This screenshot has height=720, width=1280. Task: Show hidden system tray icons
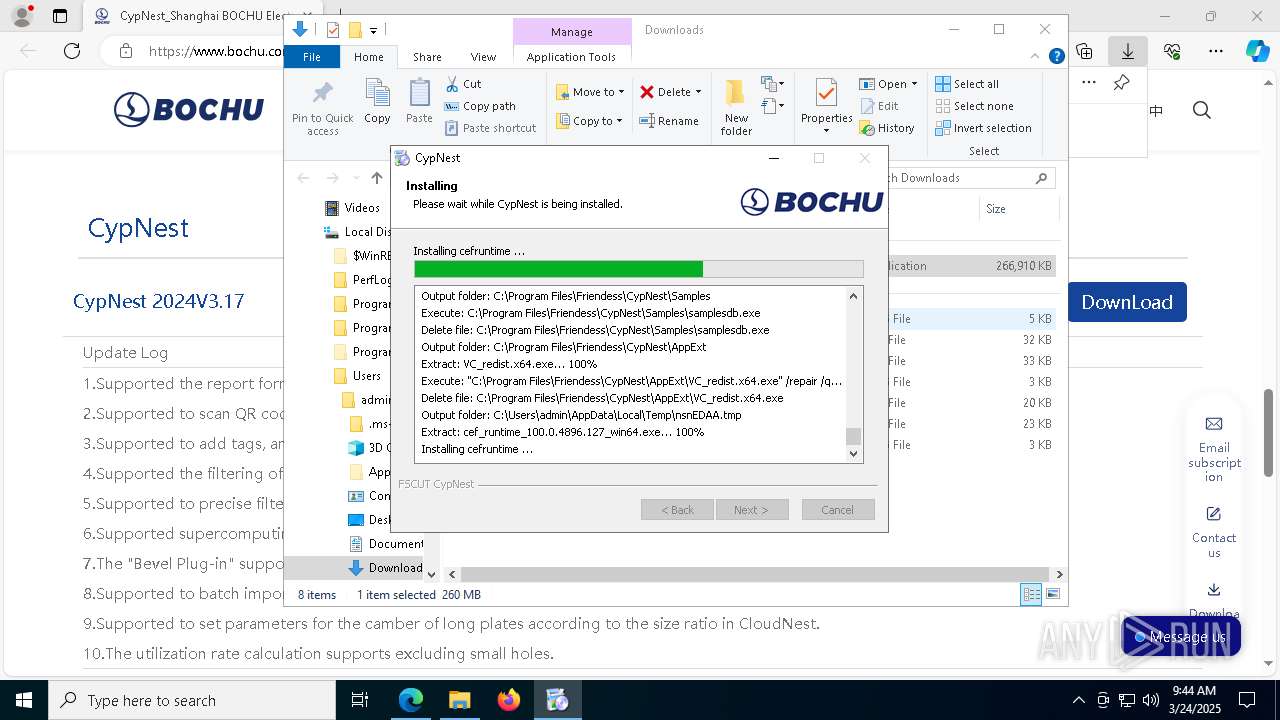pos(1078,700)
